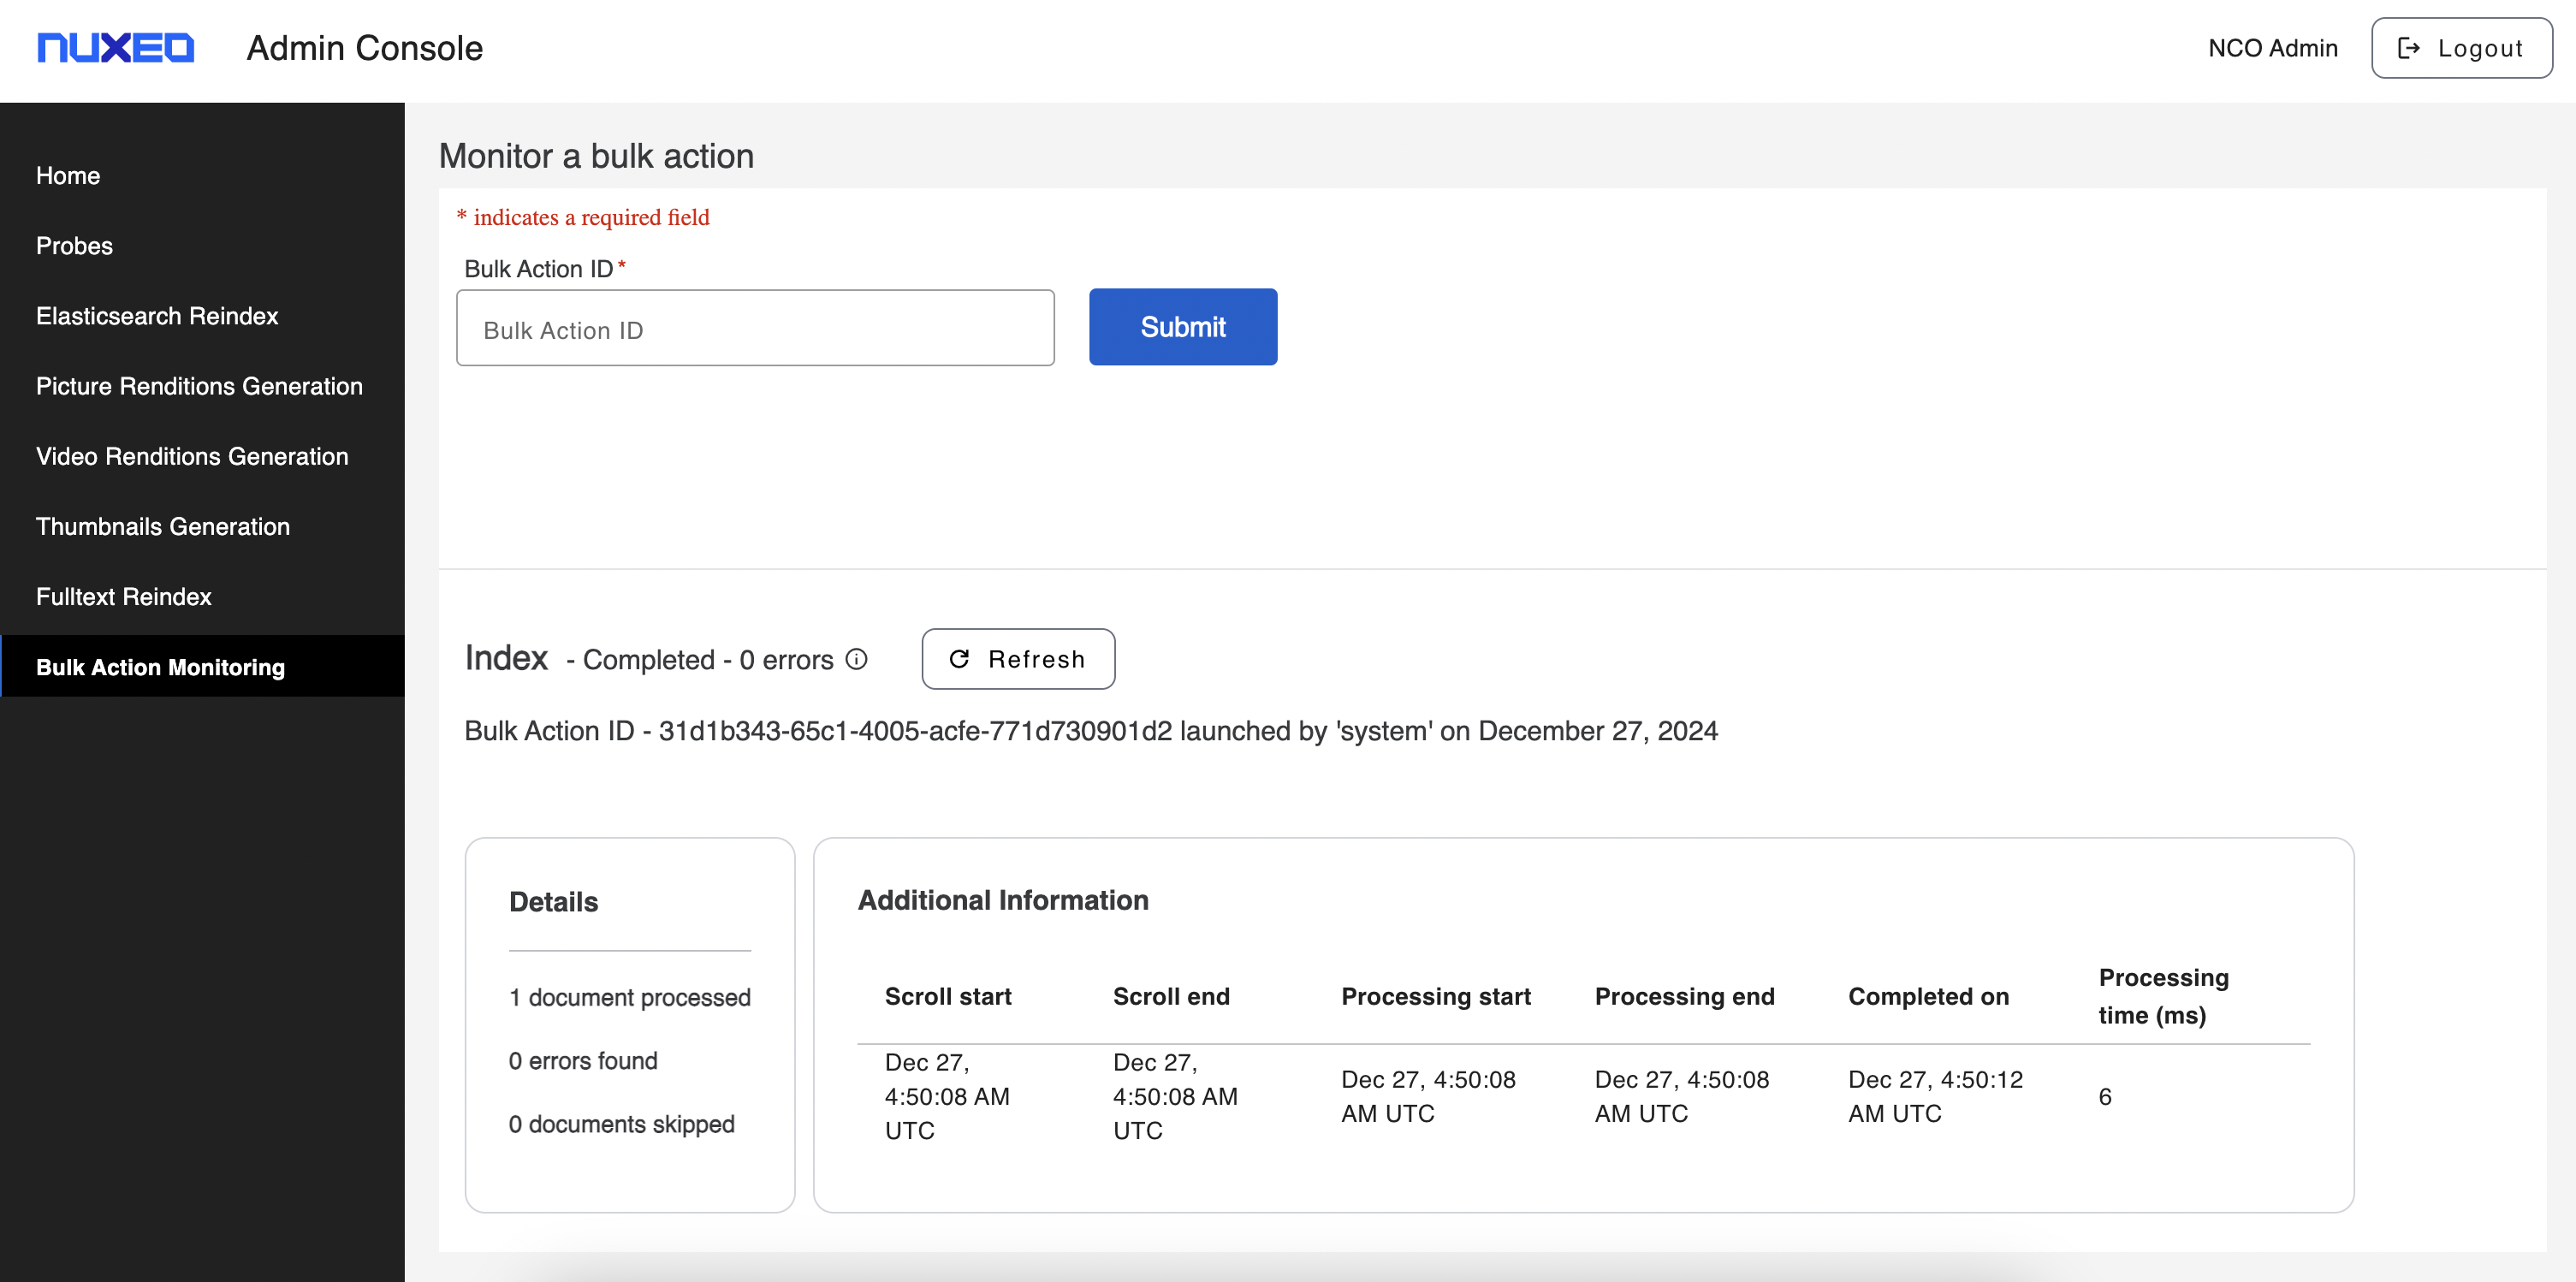Click the Logout button

click(2461, 48)
